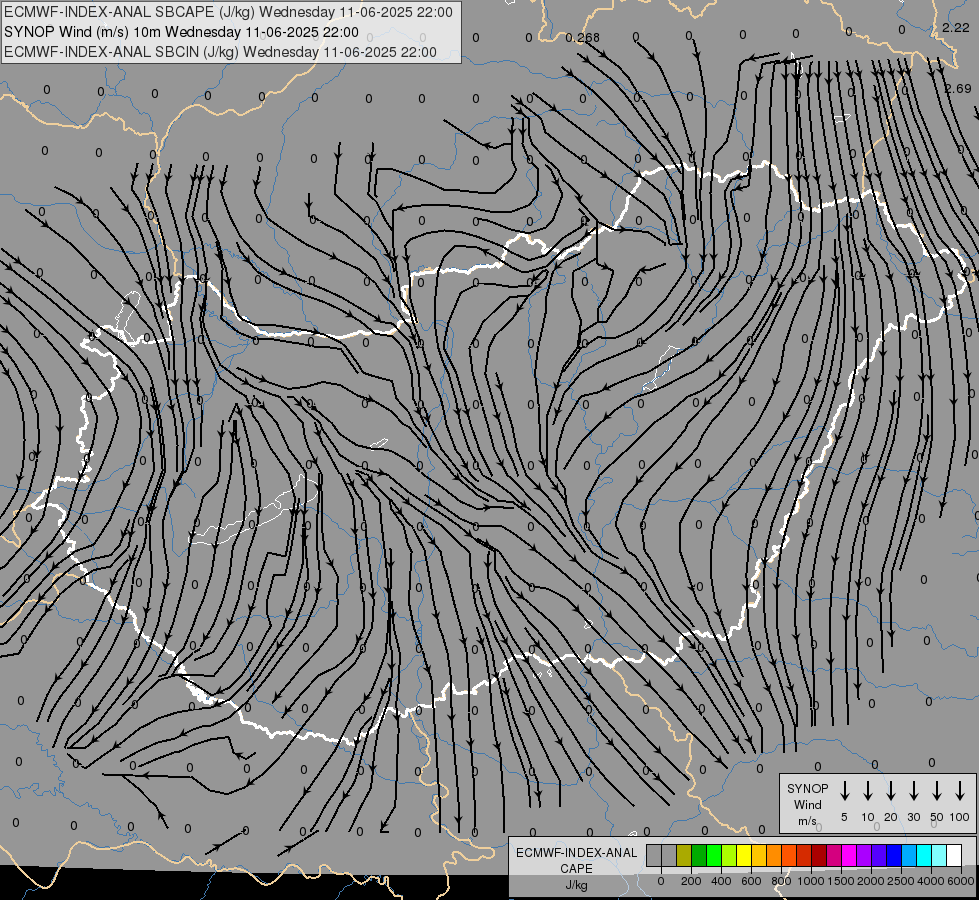The width and height of the screenshot is (979, 900).
Task: Click the '2000' tick label on color scale
Action: 871,881
